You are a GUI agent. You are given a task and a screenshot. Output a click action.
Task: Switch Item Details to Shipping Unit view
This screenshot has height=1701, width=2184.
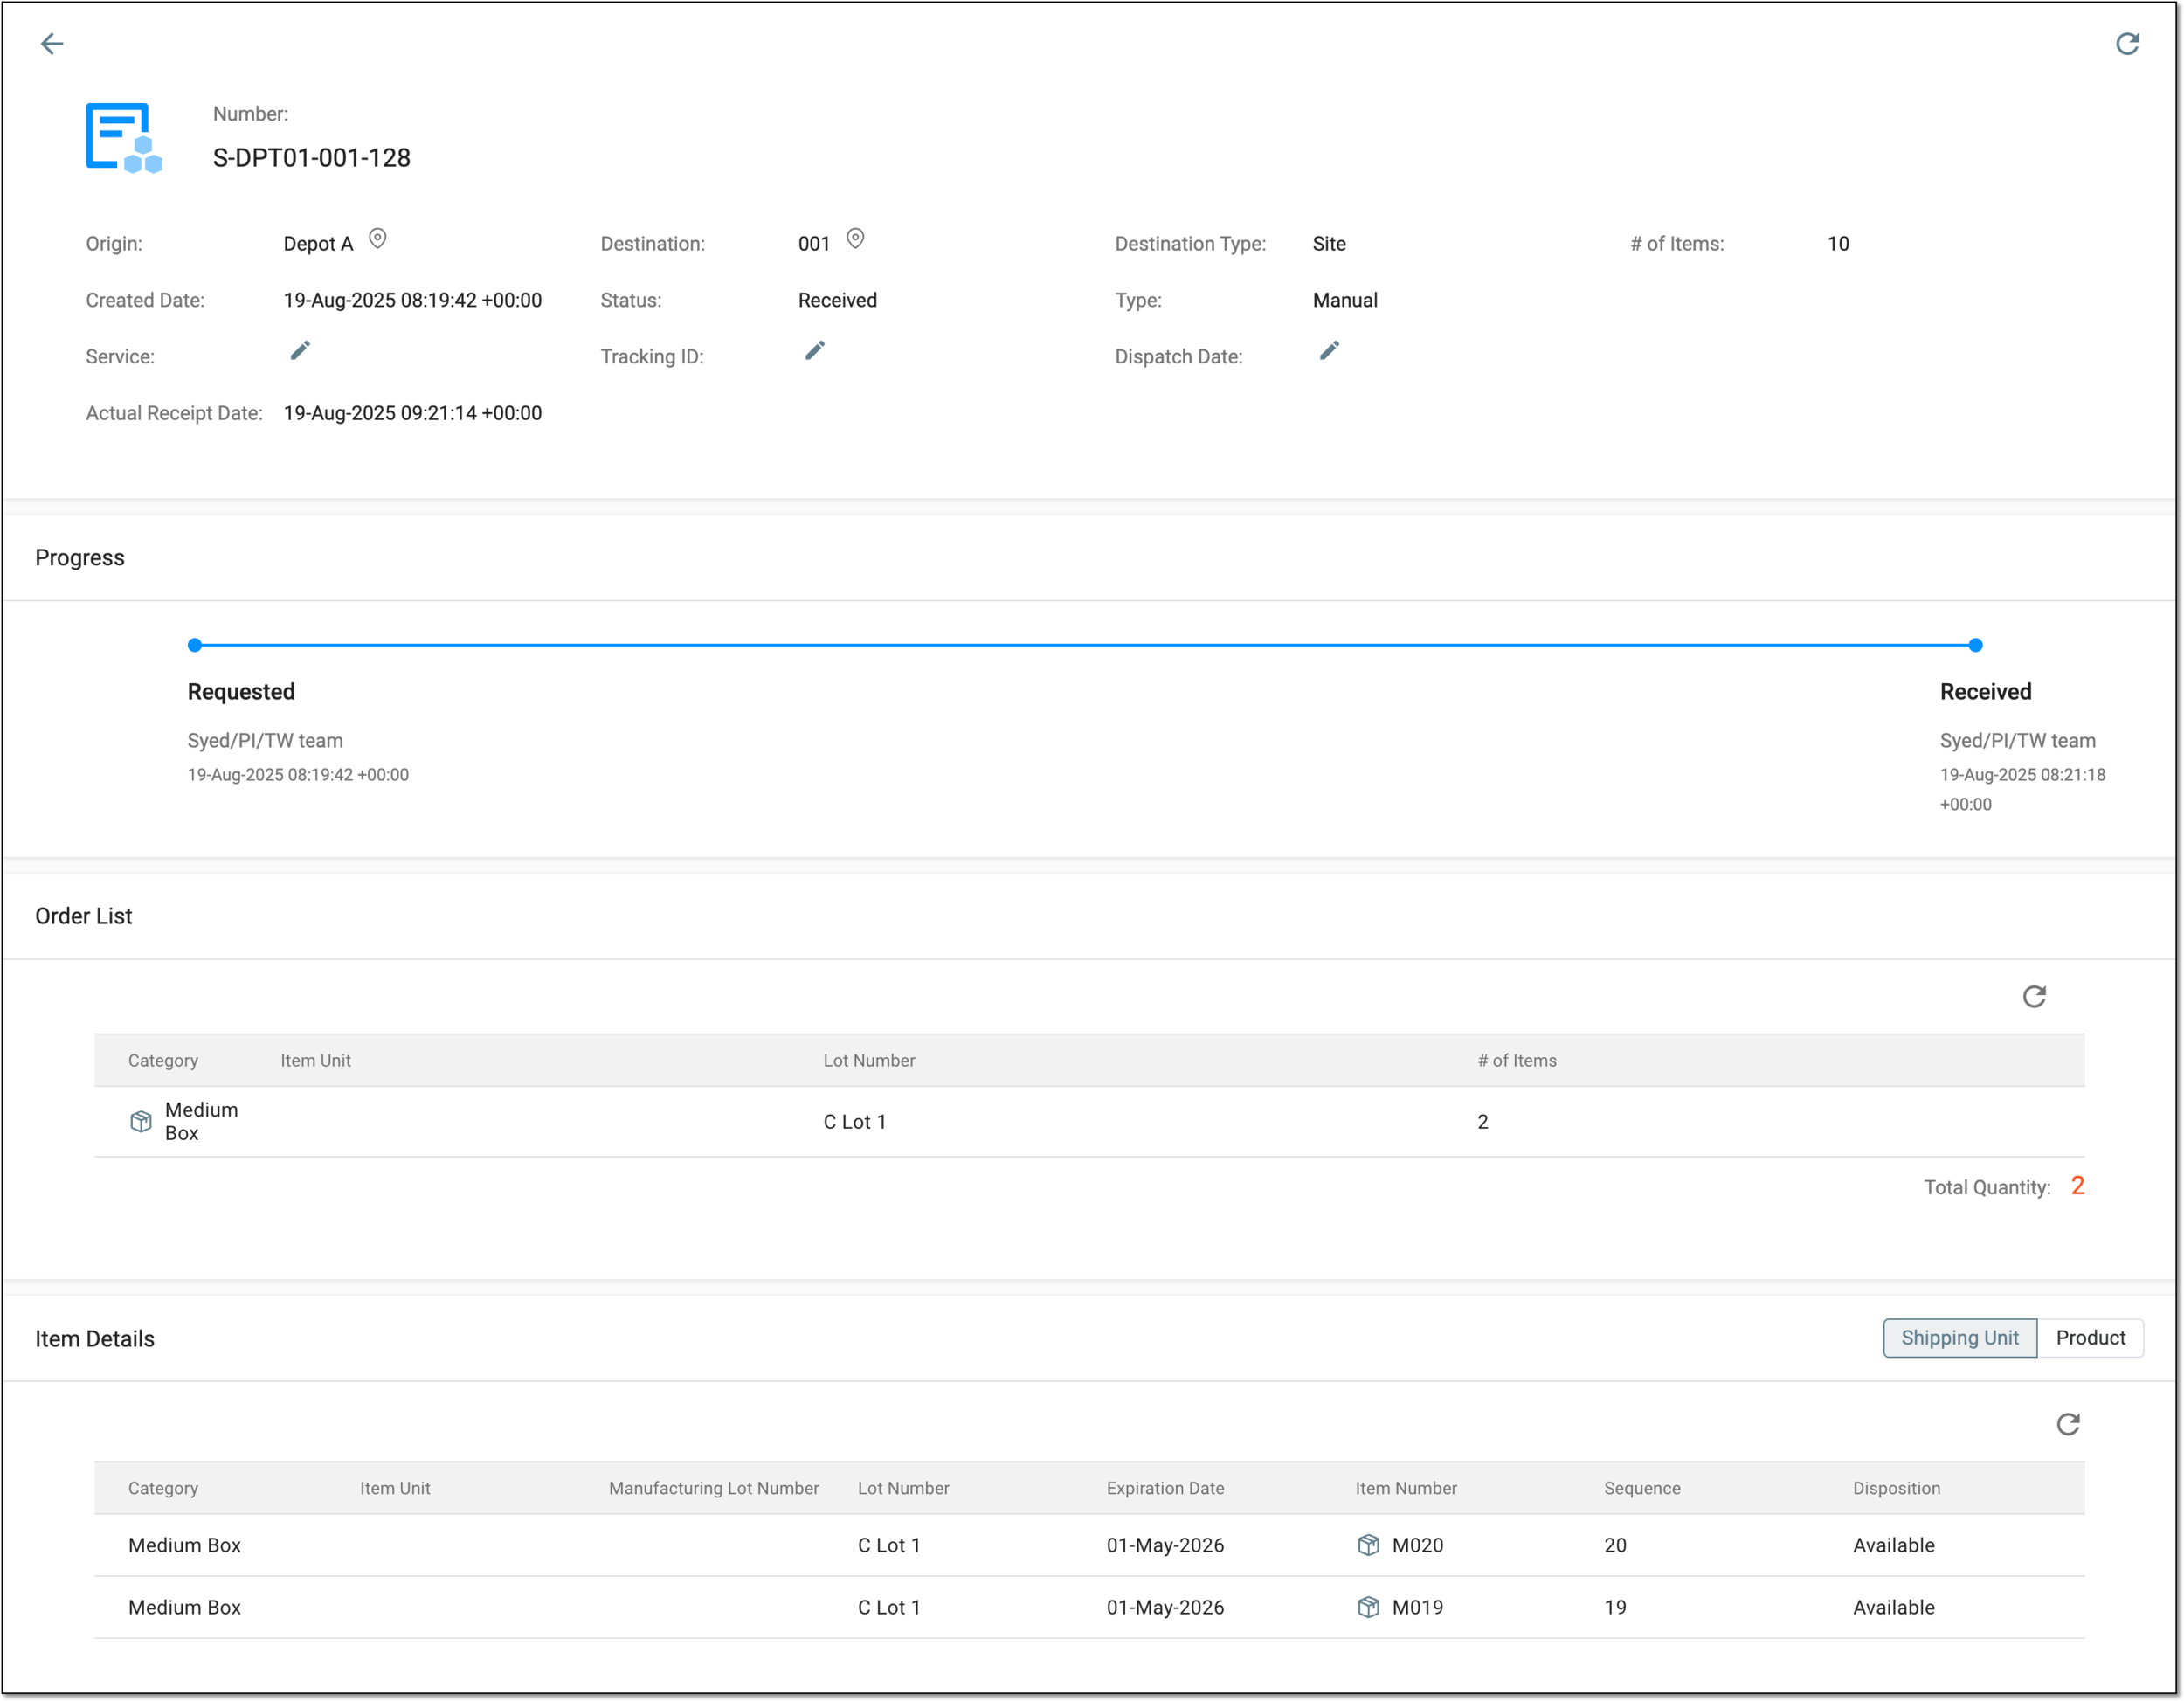(x=1959, y=1338)
